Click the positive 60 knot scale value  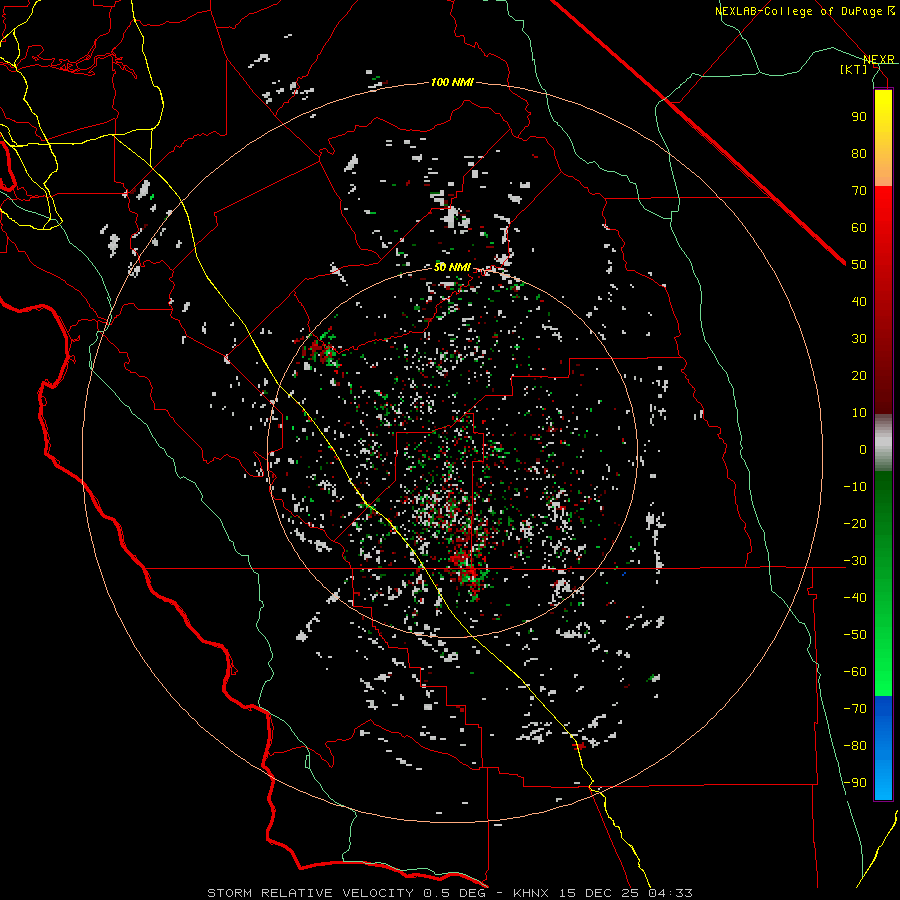(x=859, y=227)
